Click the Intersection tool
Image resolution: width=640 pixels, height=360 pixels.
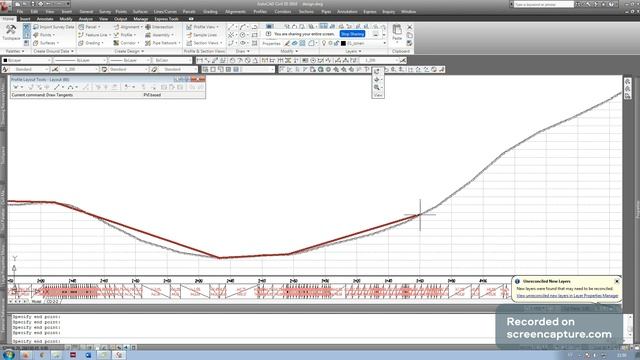point(160,27)
